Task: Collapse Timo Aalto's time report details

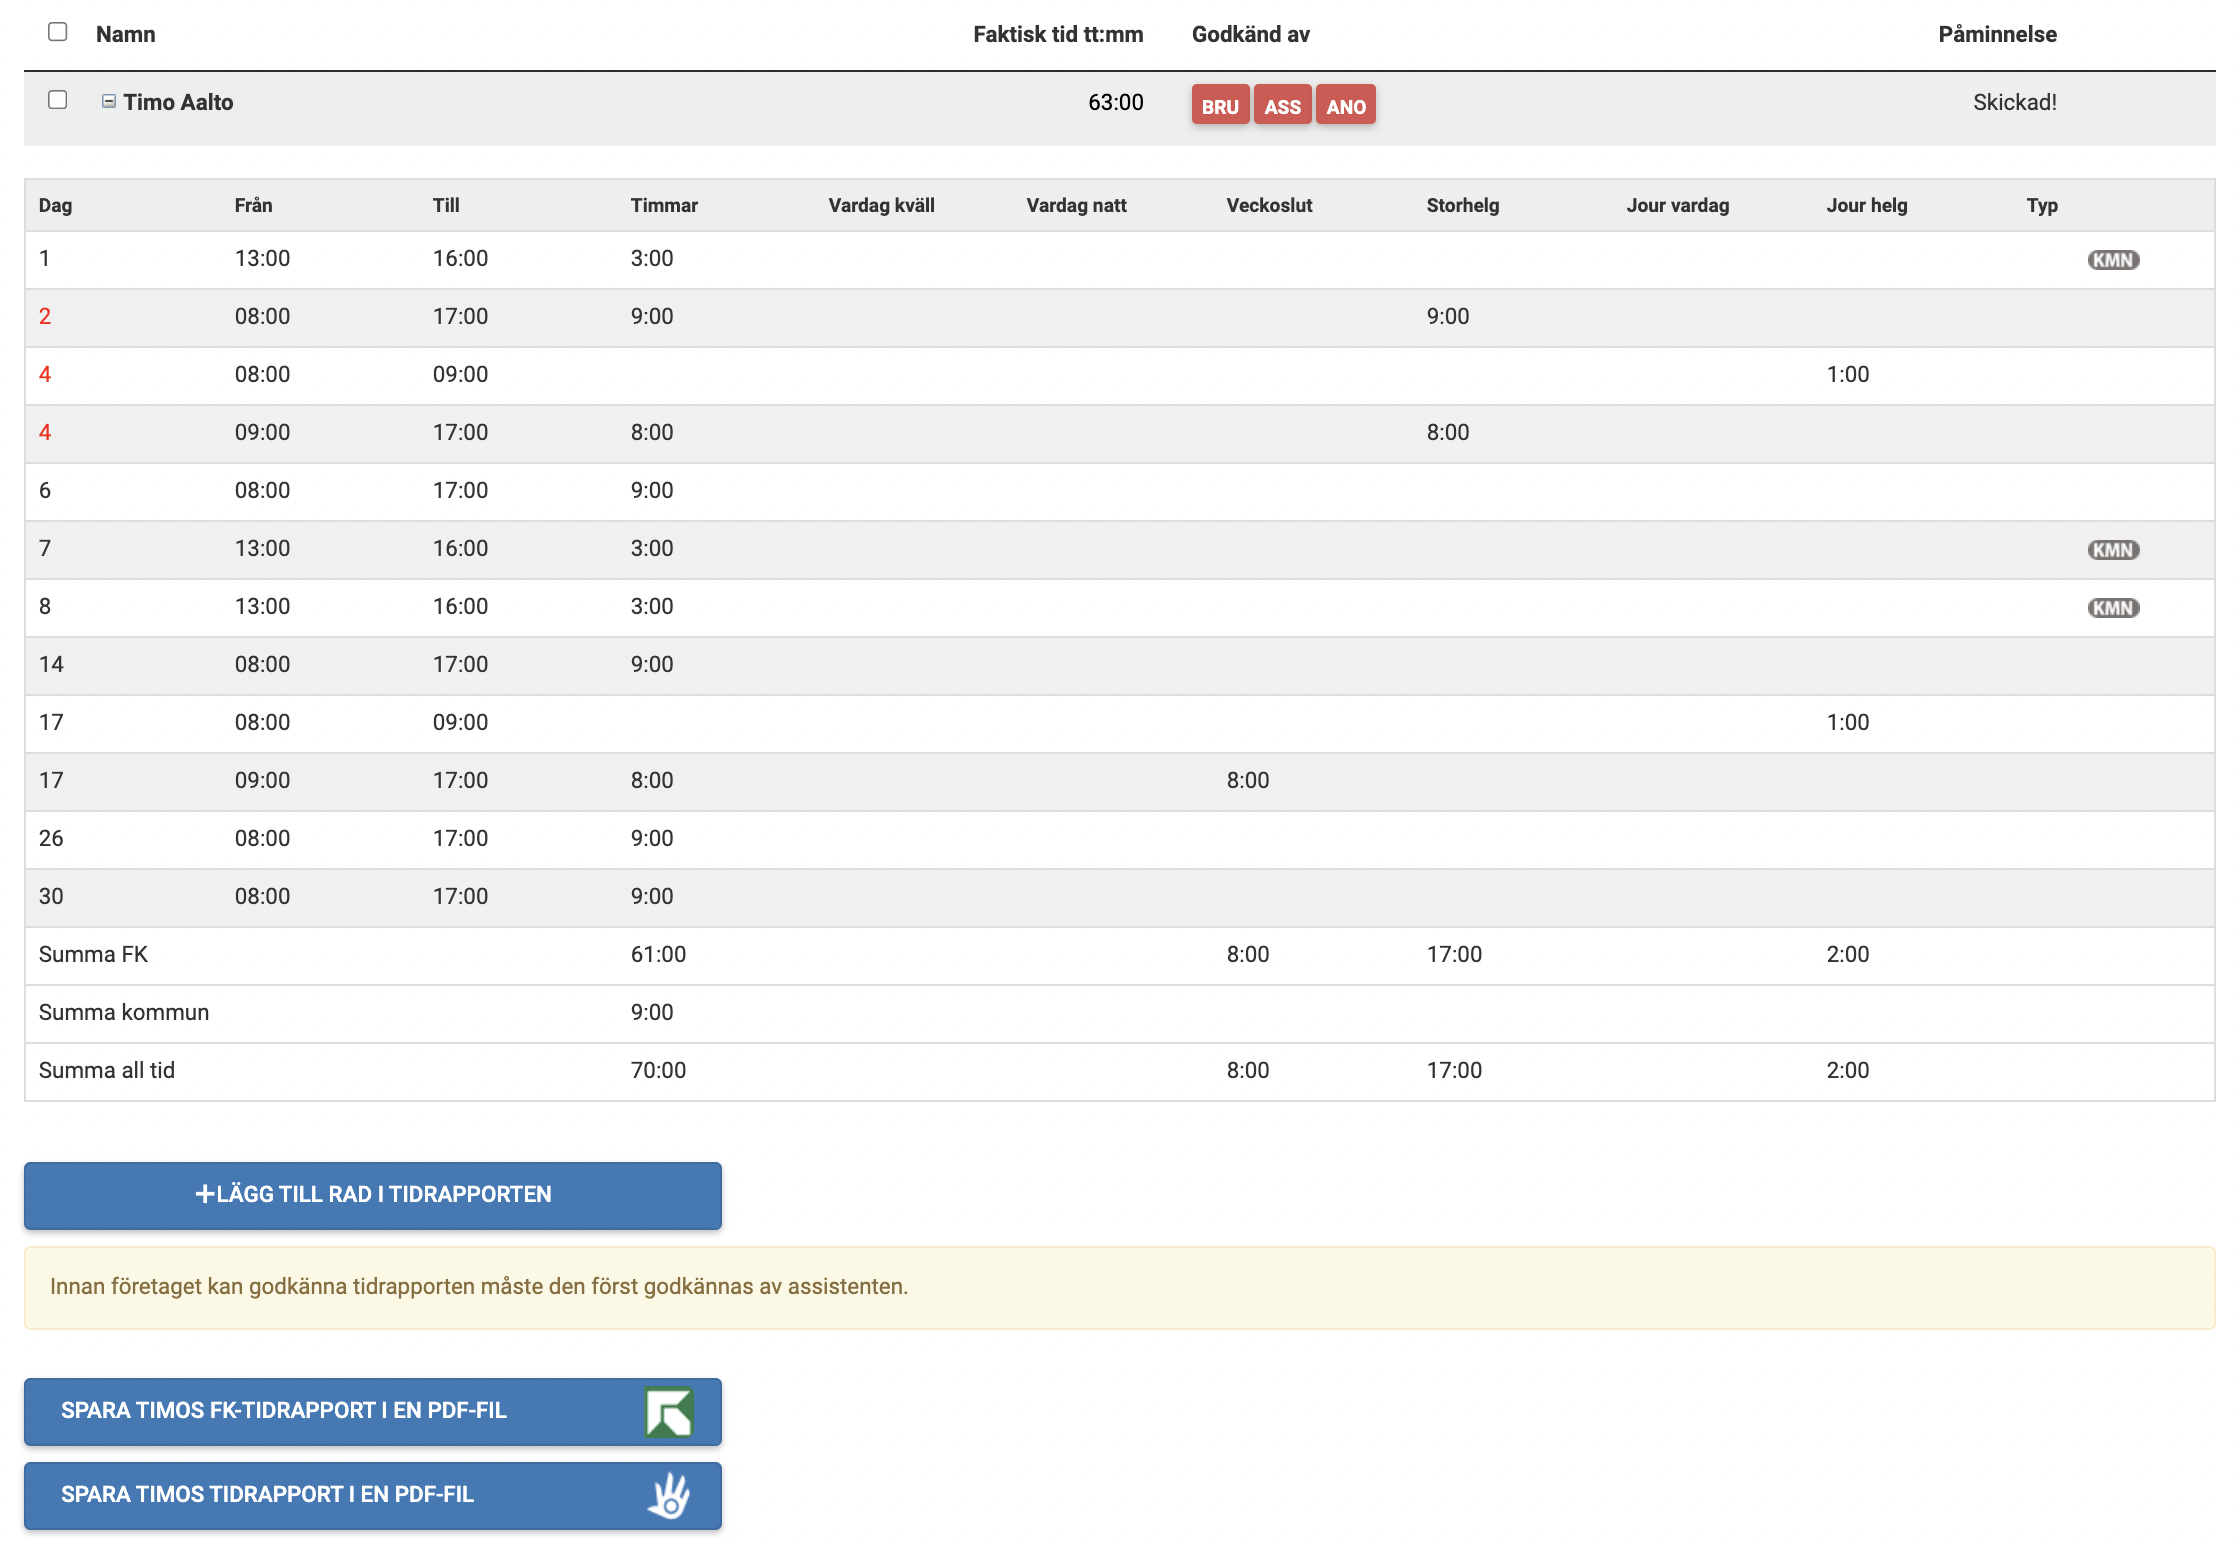Action: [108, 101]
